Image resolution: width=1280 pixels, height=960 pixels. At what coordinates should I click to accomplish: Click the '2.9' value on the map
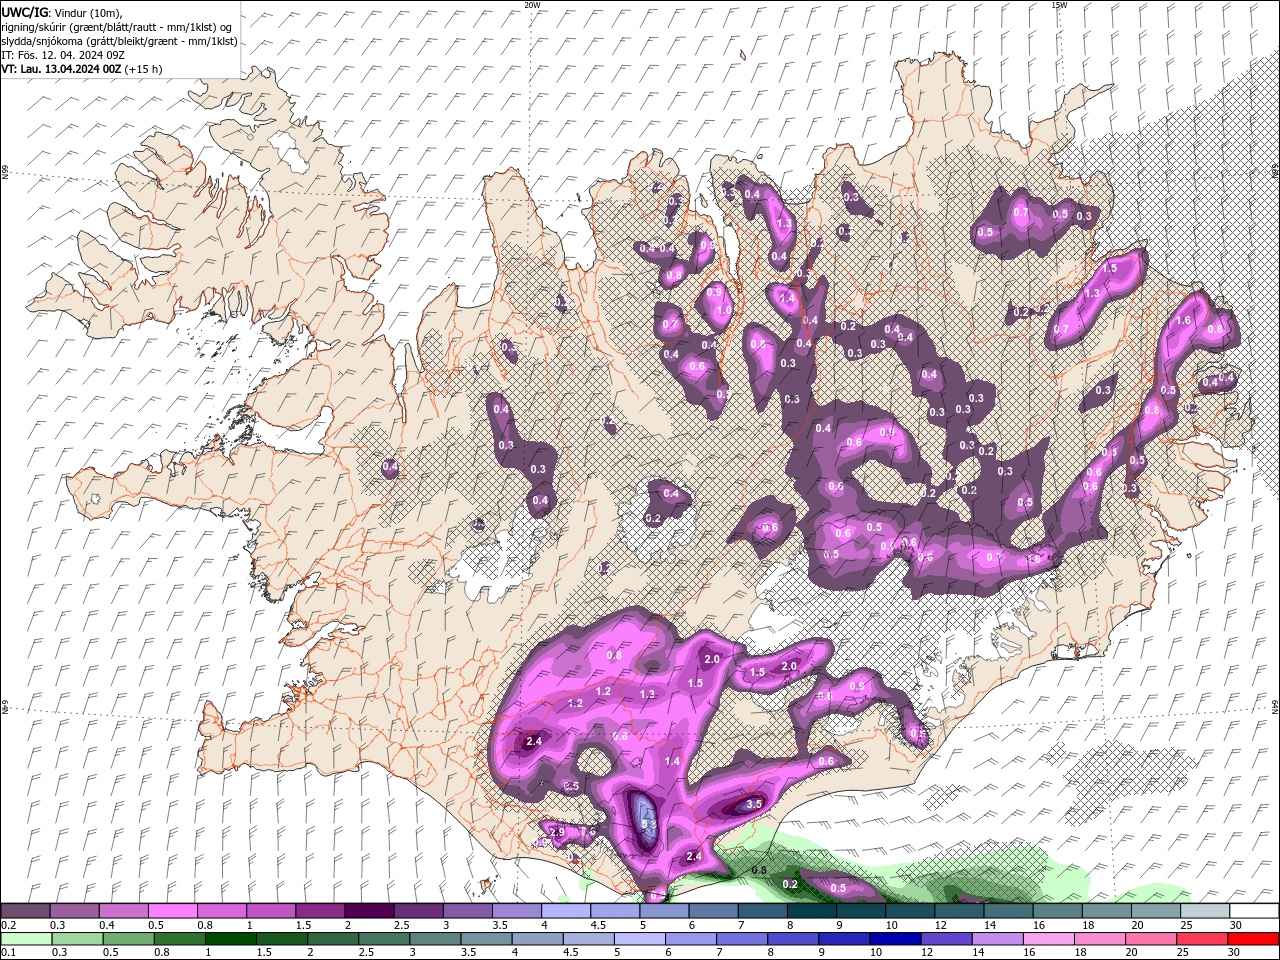click(x=557, y=832)
